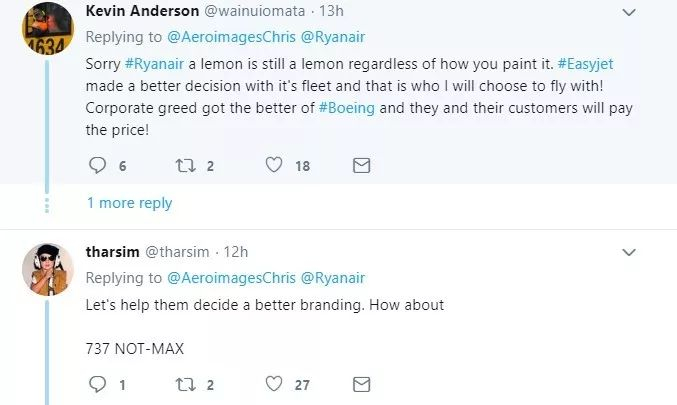Open the #Ryanair hashtag in tweet

click(x=154, y=64)
